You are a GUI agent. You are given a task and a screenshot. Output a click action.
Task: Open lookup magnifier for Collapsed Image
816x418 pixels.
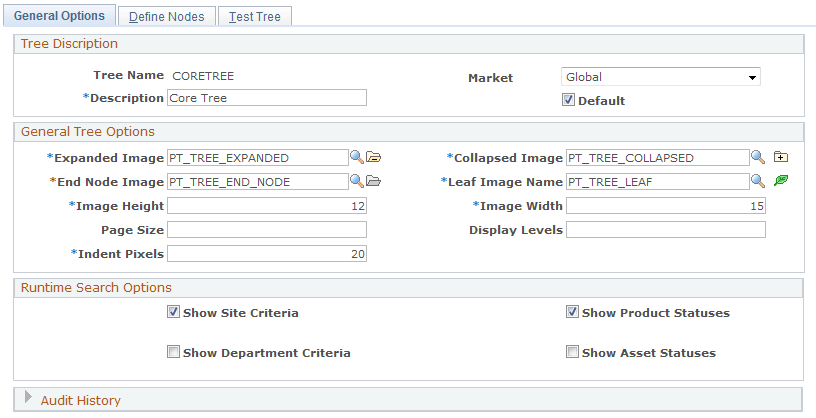758,157
